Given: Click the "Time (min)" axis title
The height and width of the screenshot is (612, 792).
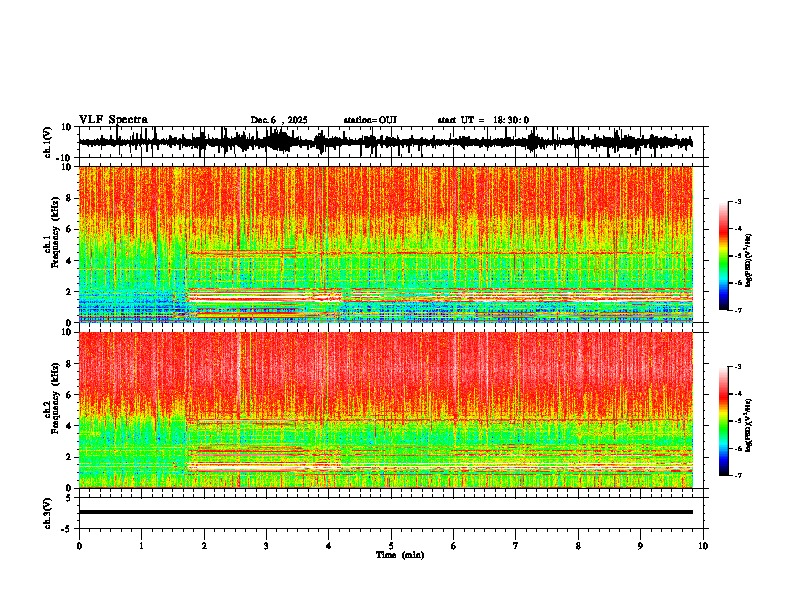Looking at the screenshot, I should (400, 555).
